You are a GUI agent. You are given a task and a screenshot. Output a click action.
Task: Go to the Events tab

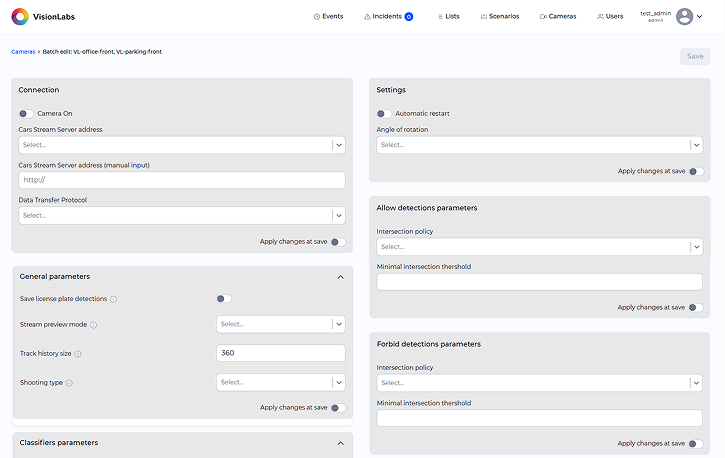[328, 16]
